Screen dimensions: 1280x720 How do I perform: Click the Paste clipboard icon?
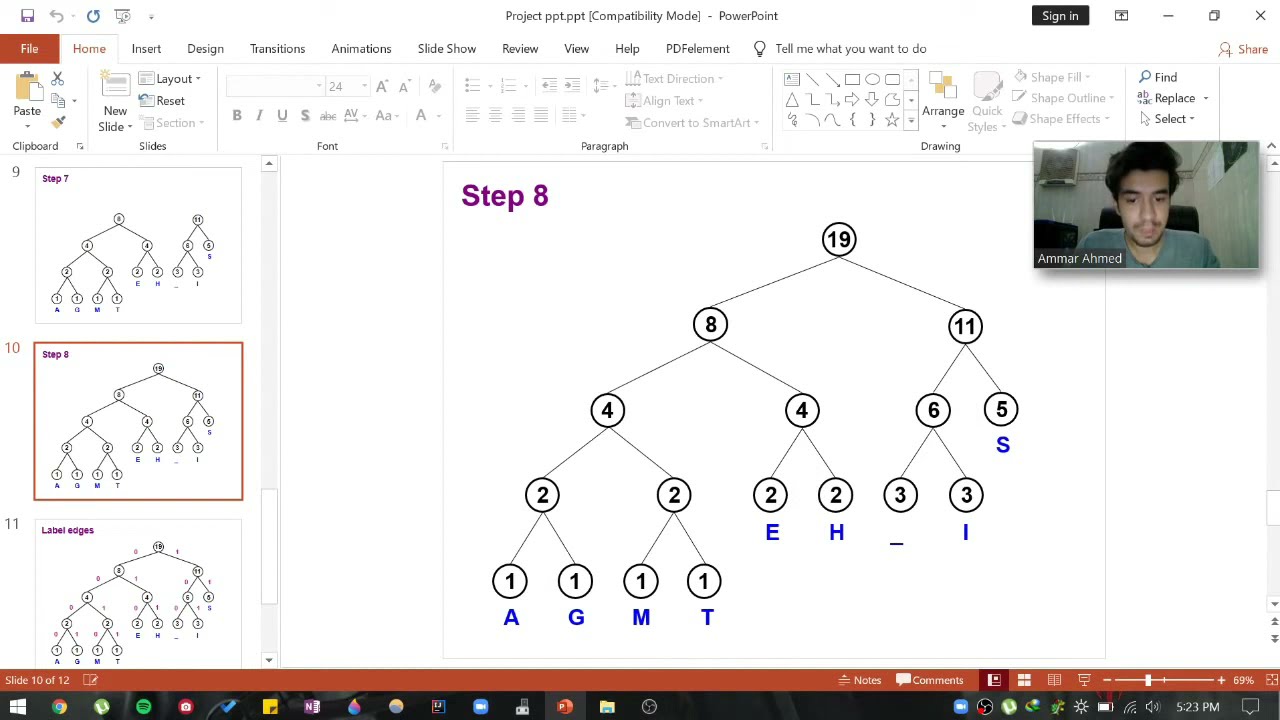click(27, 87)
